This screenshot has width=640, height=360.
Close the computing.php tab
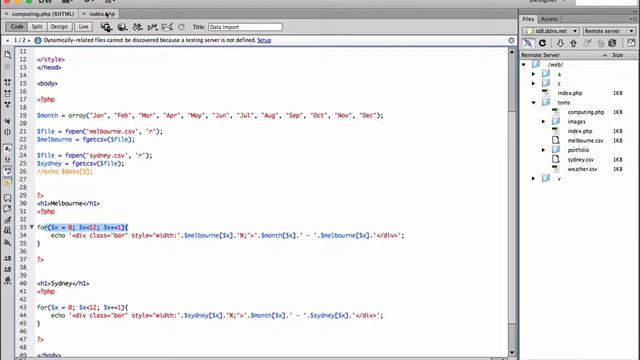coord(6,14)
